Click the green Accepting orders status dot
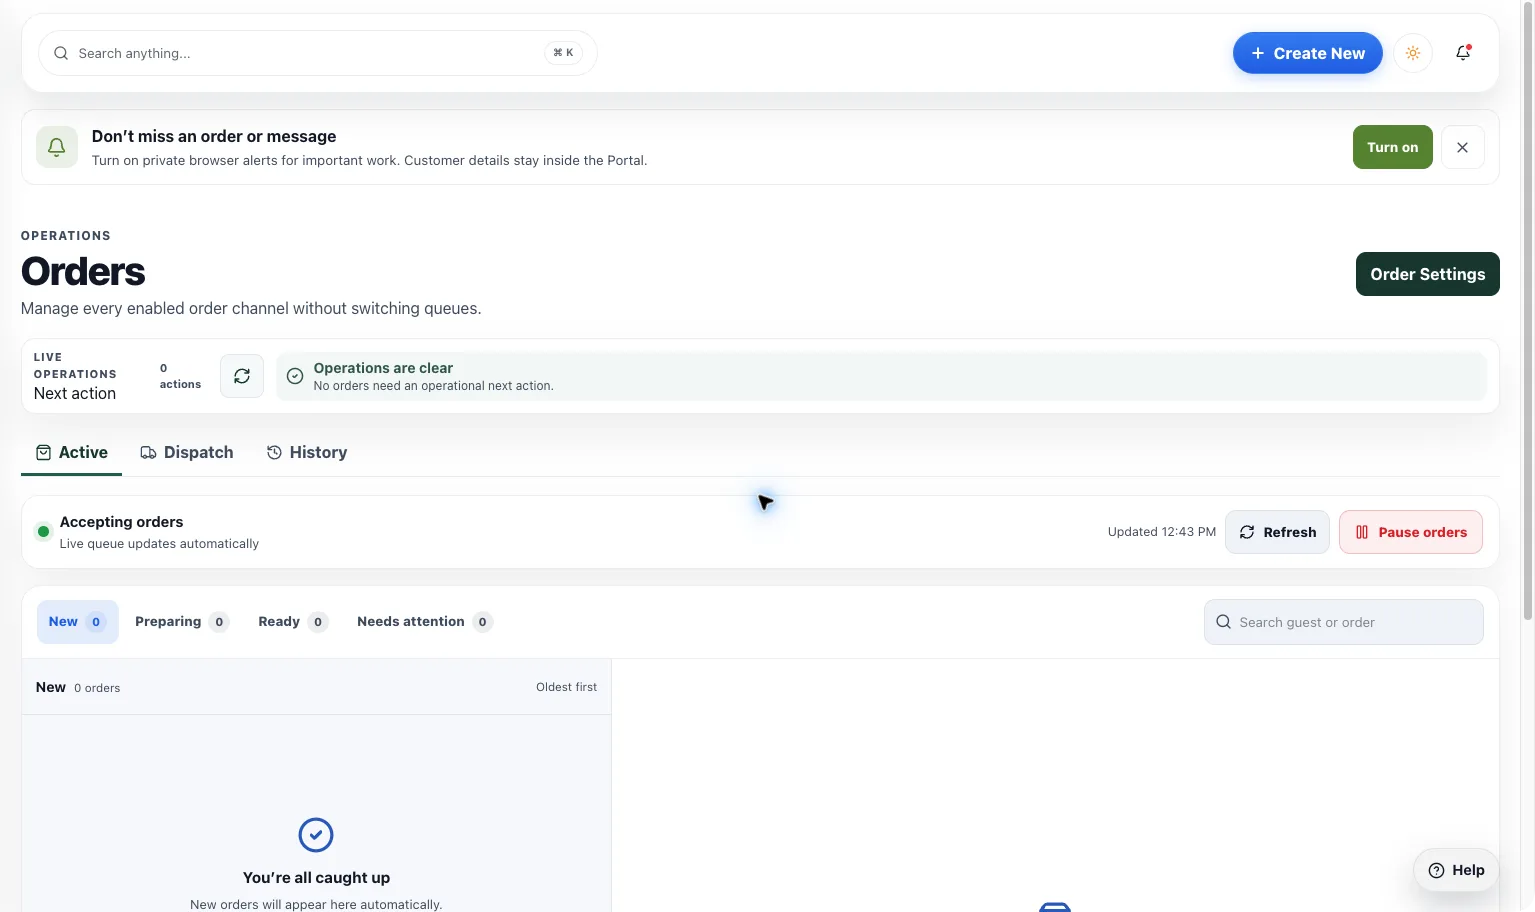The width and height of the screenshot is (1535, 912). pyautogui.click(x=43, y=532)
